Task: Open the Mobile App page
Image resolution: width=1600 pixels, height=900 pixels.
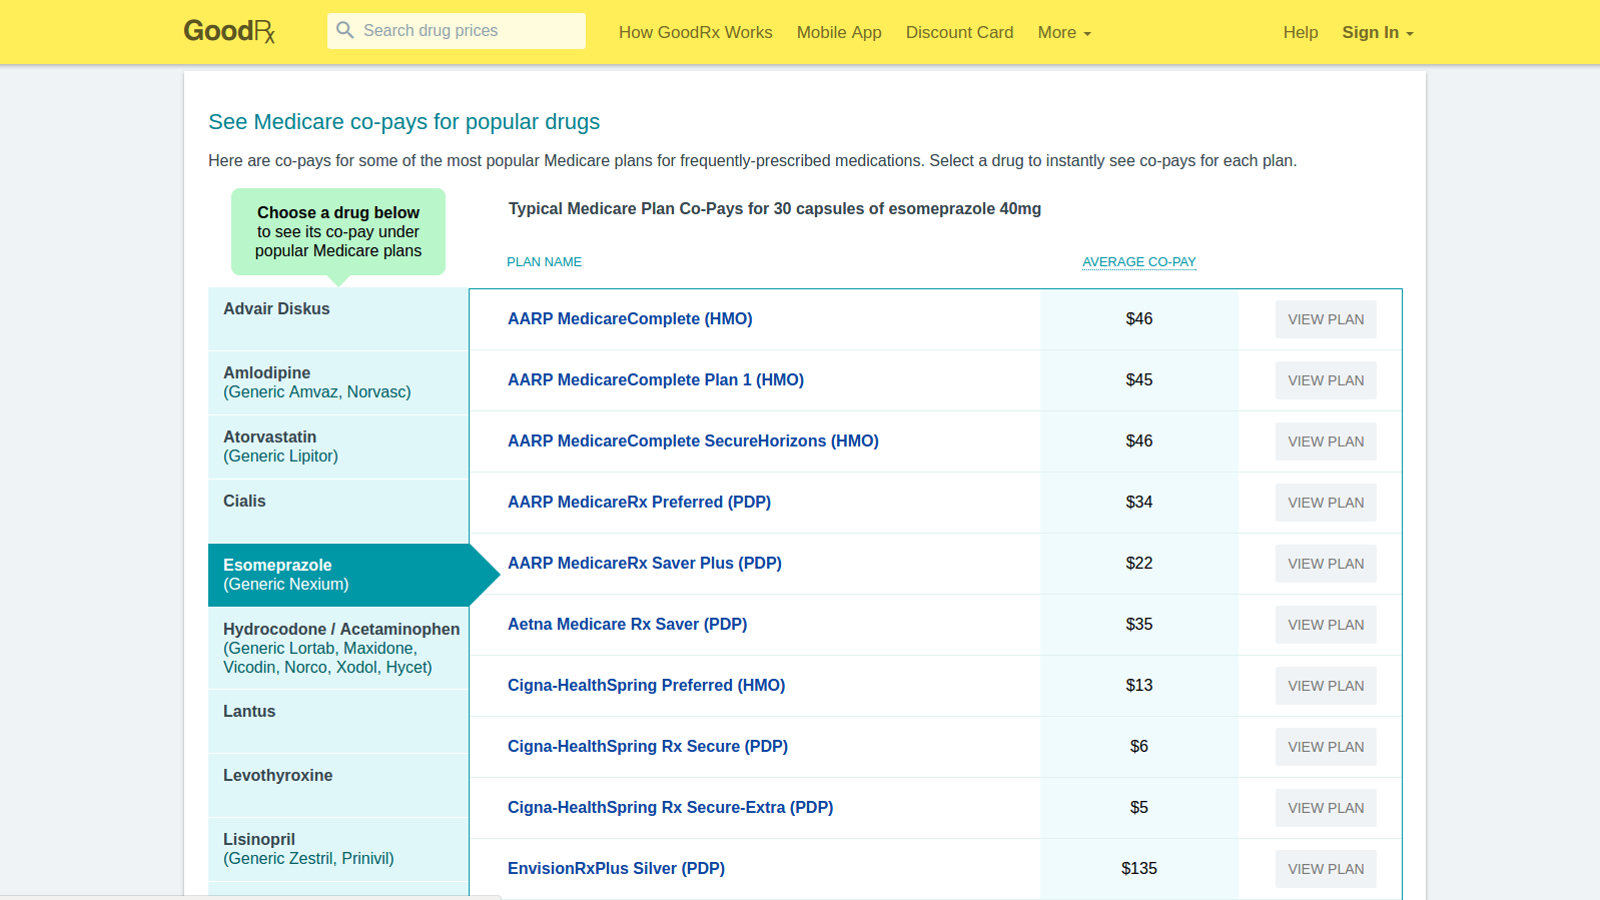Action: [839, 32]
